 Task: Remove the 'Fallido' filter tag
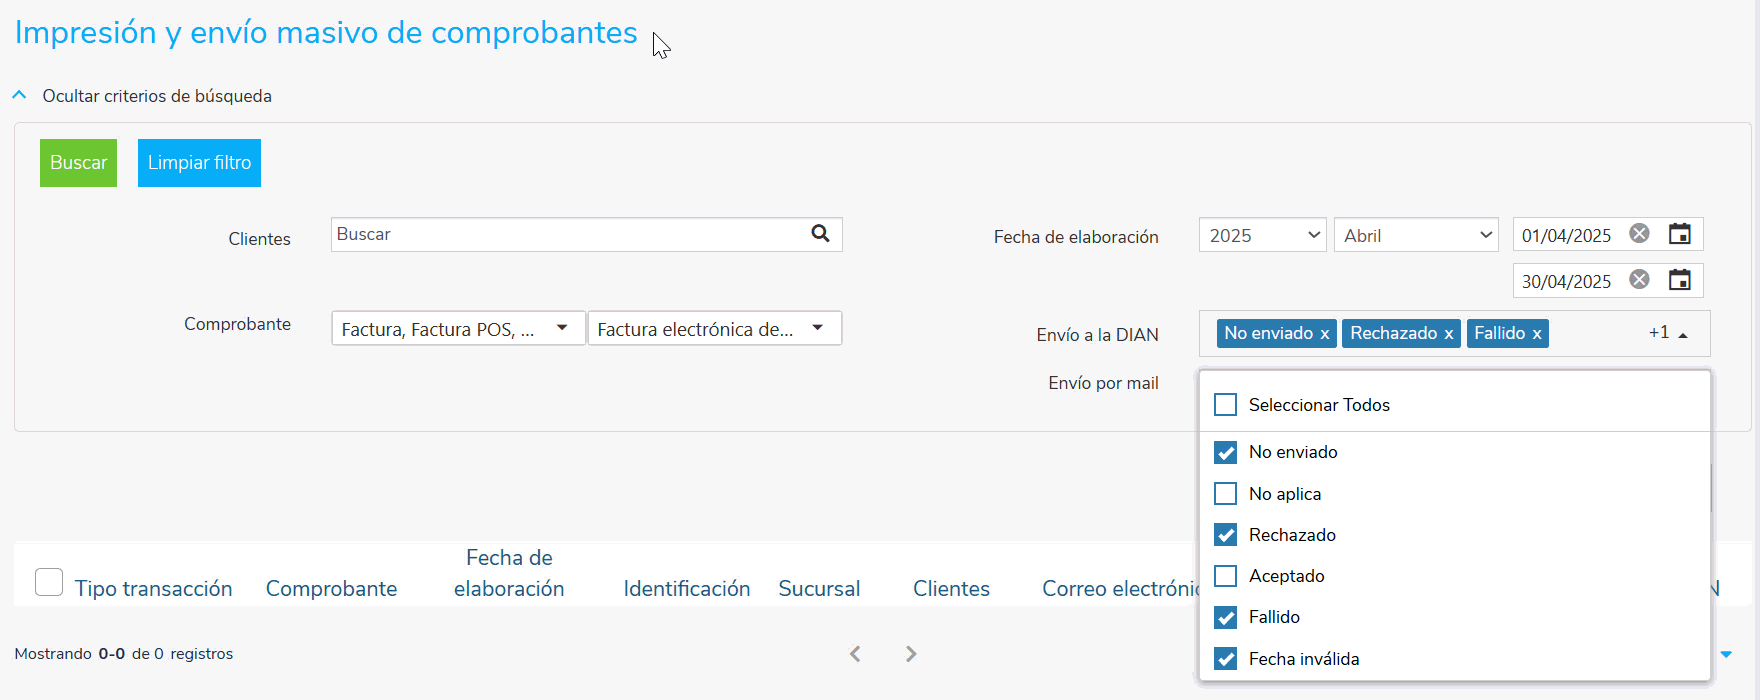point(1537,334)
